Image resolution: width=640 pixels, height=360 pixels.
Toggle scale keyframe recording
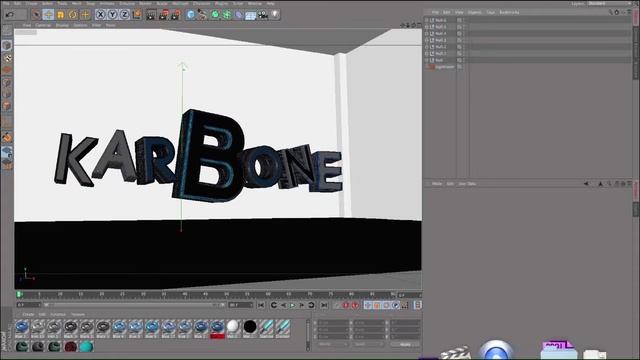click(x=377, y=305)
